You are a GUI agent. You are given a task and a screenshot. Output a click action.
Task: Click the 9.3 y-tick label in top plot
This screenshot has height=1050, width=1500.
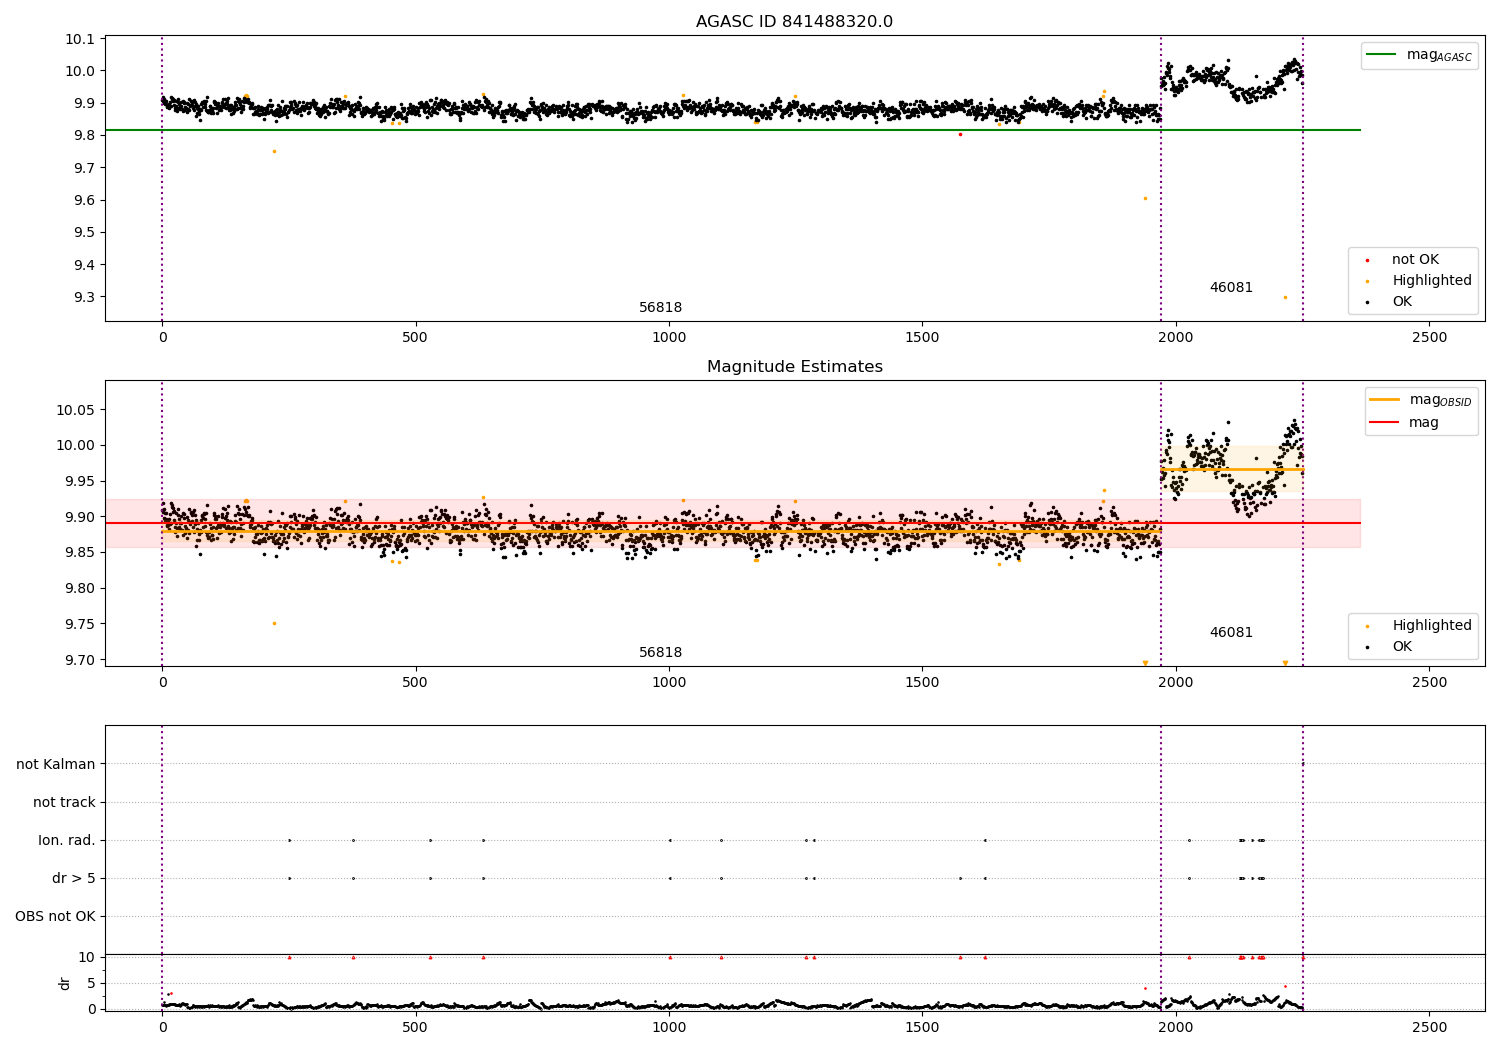click(83, 297)
